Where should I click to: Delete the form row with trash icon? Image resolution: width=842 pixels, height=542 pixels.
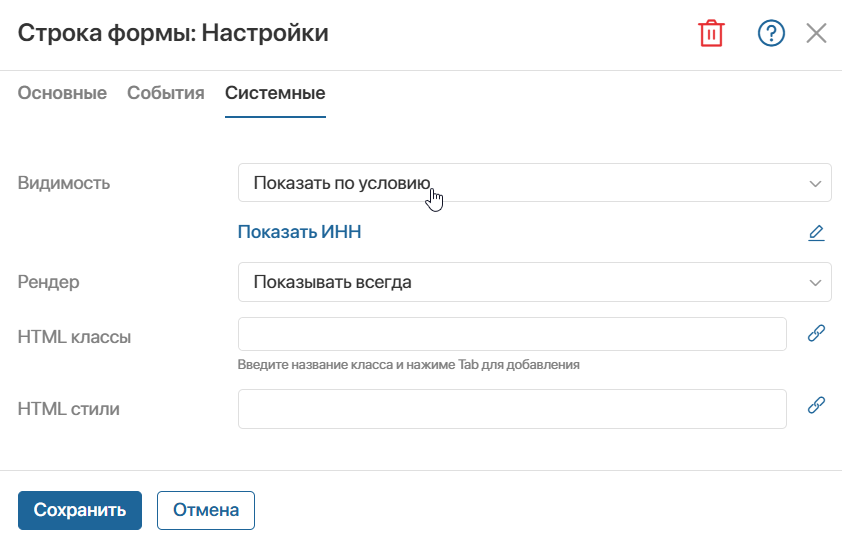point(712,33)
